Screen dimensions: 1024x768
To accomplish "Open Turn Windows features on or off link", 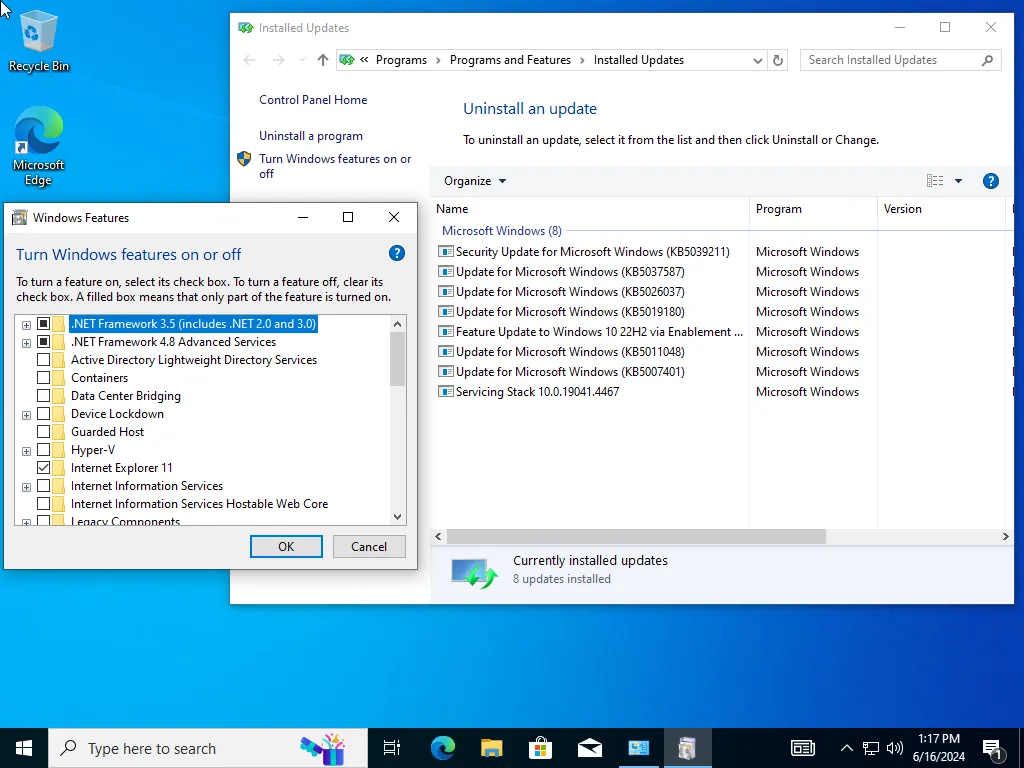I will pyautogui.click(x=335, y=166).
